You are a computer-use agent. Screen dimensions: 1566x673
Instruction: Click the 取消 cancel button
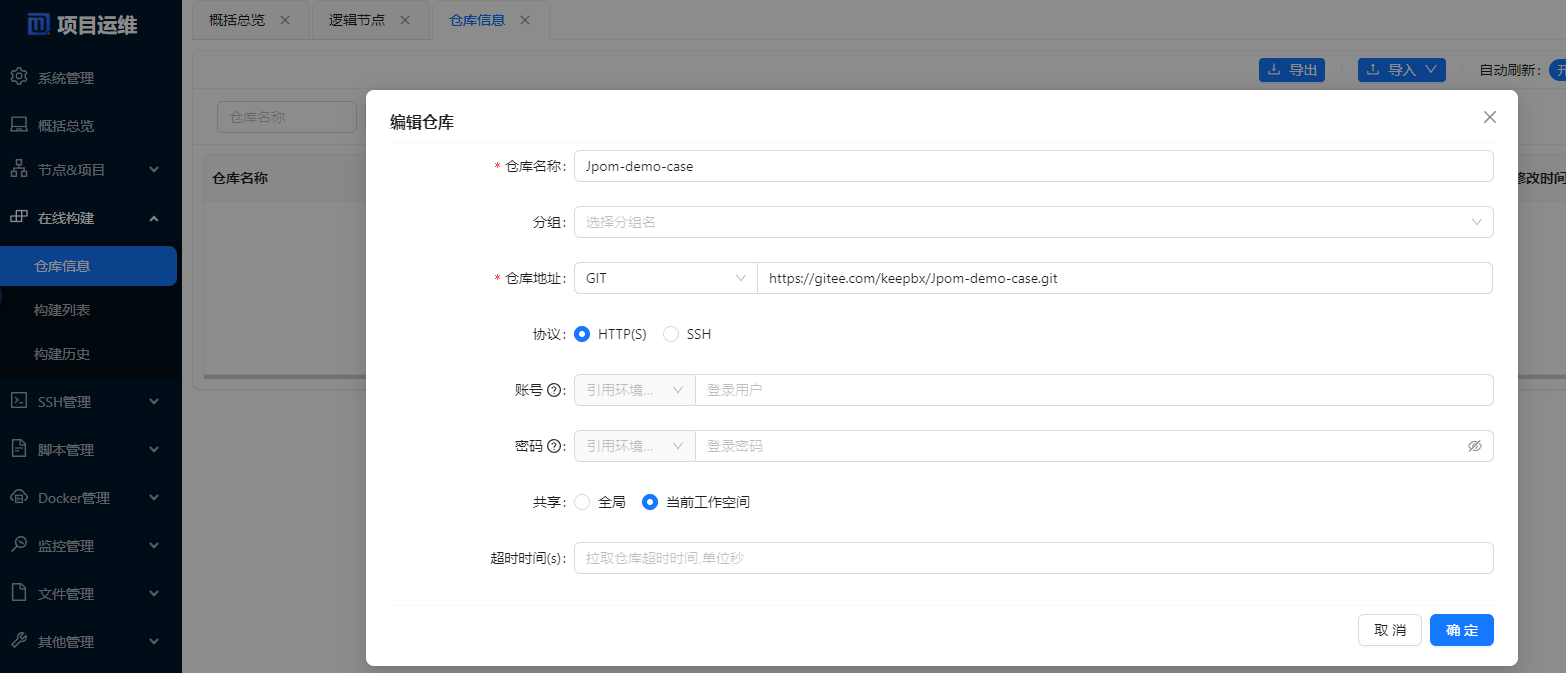pos(1389,630)
